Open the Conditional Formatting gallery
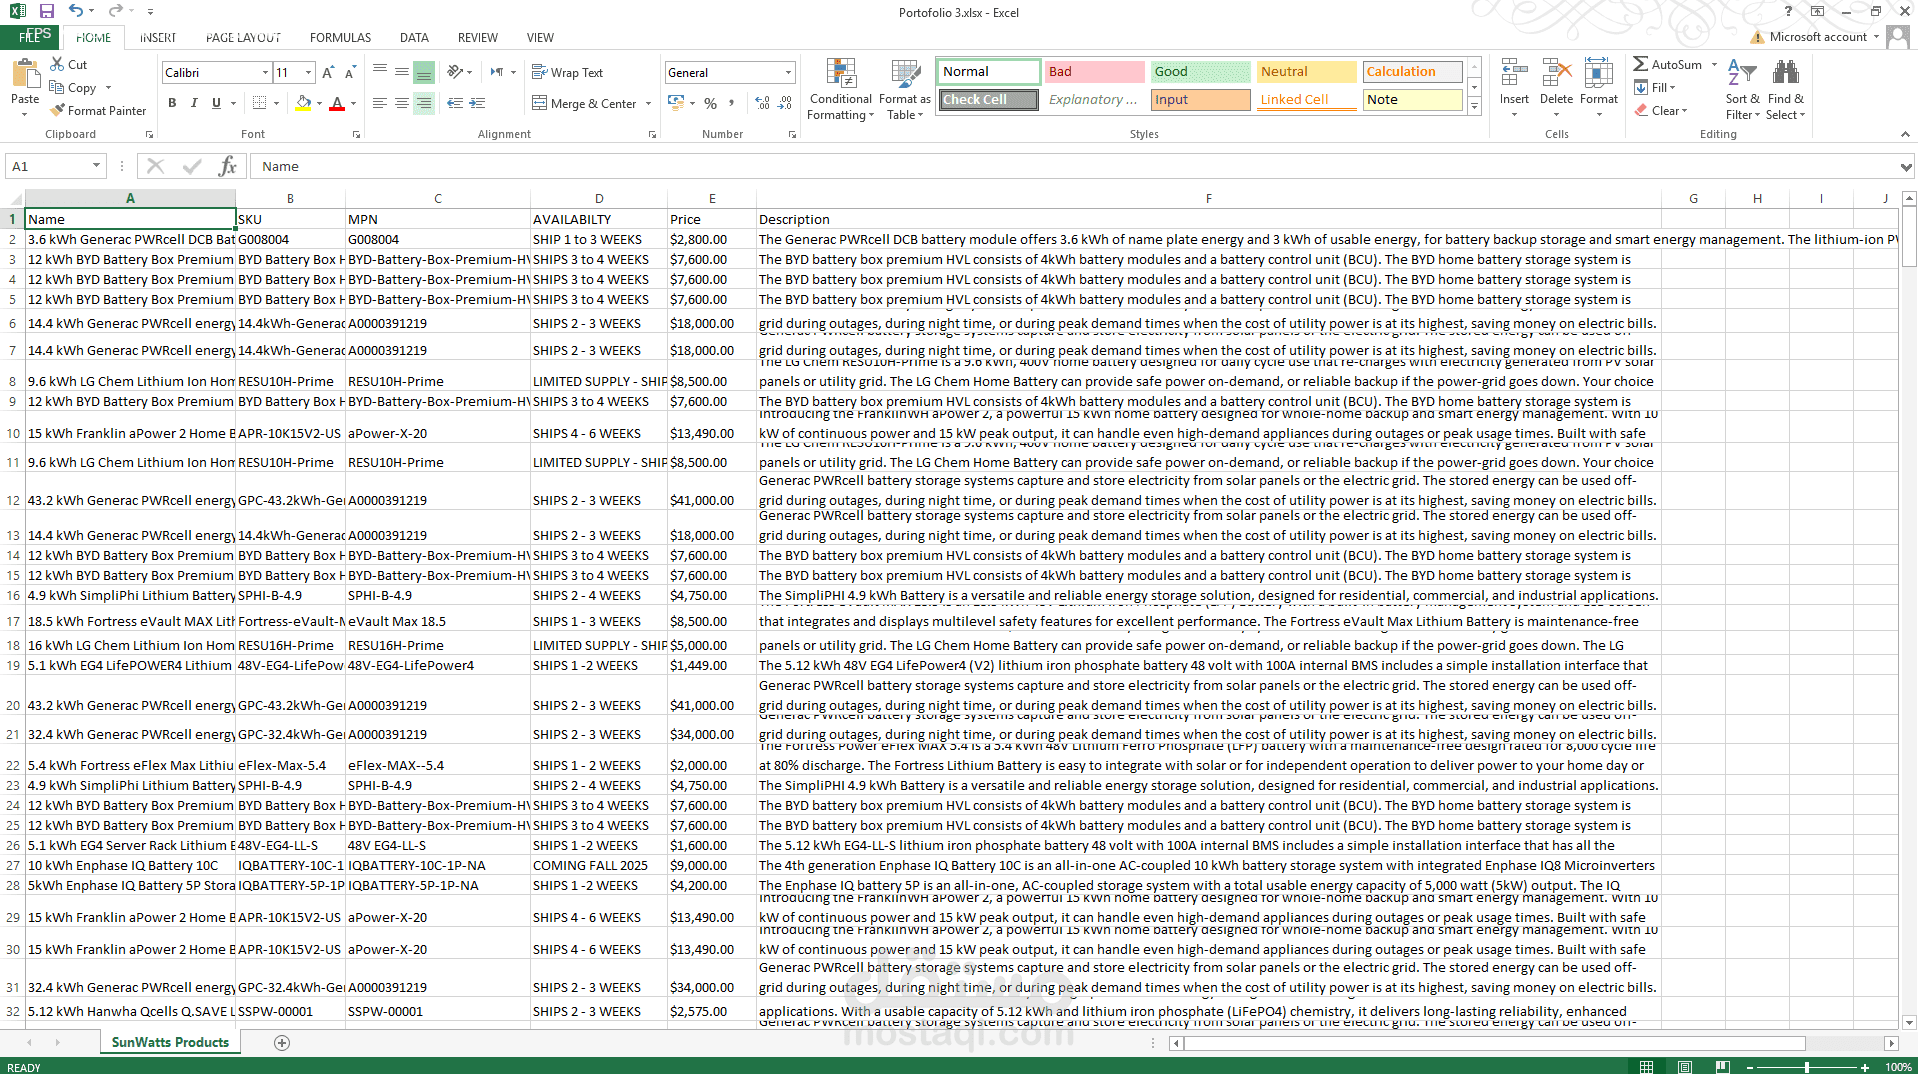 [x=840, y=88]
